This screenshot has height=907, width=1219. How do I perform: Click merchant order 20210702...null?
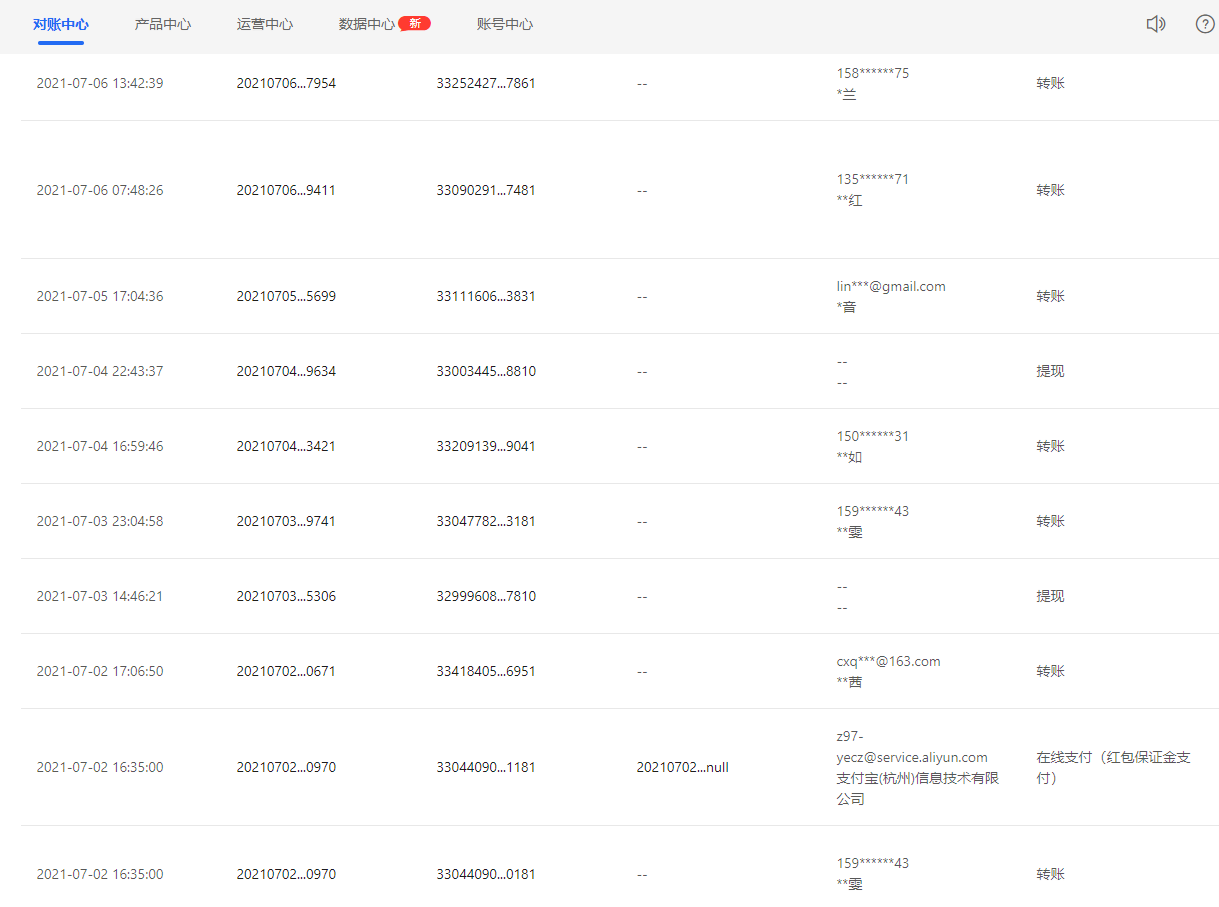pos(682,768)
